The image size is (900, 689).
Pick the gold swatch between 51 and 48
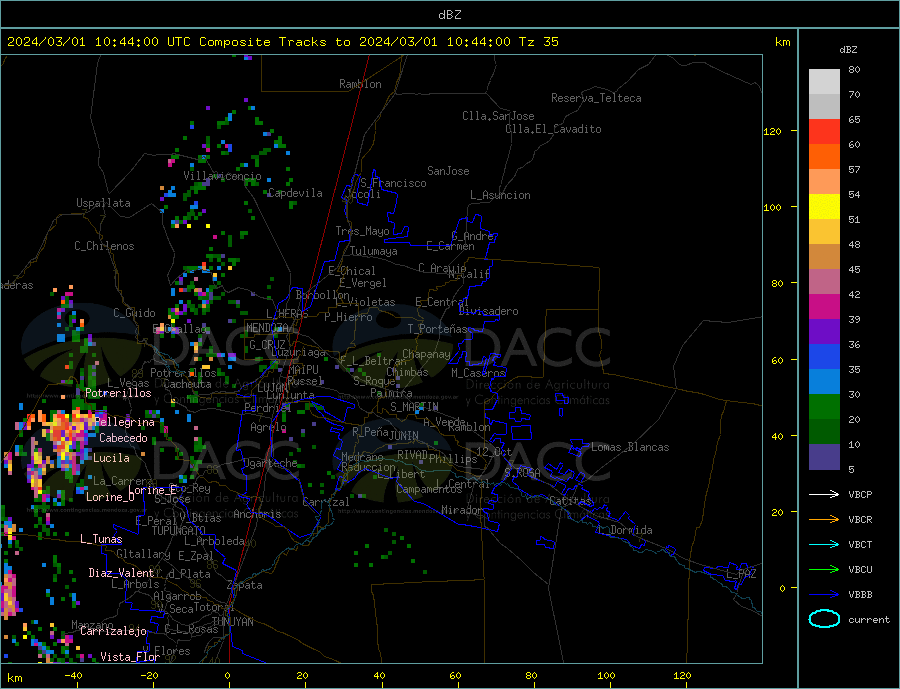tap(824, 231)
